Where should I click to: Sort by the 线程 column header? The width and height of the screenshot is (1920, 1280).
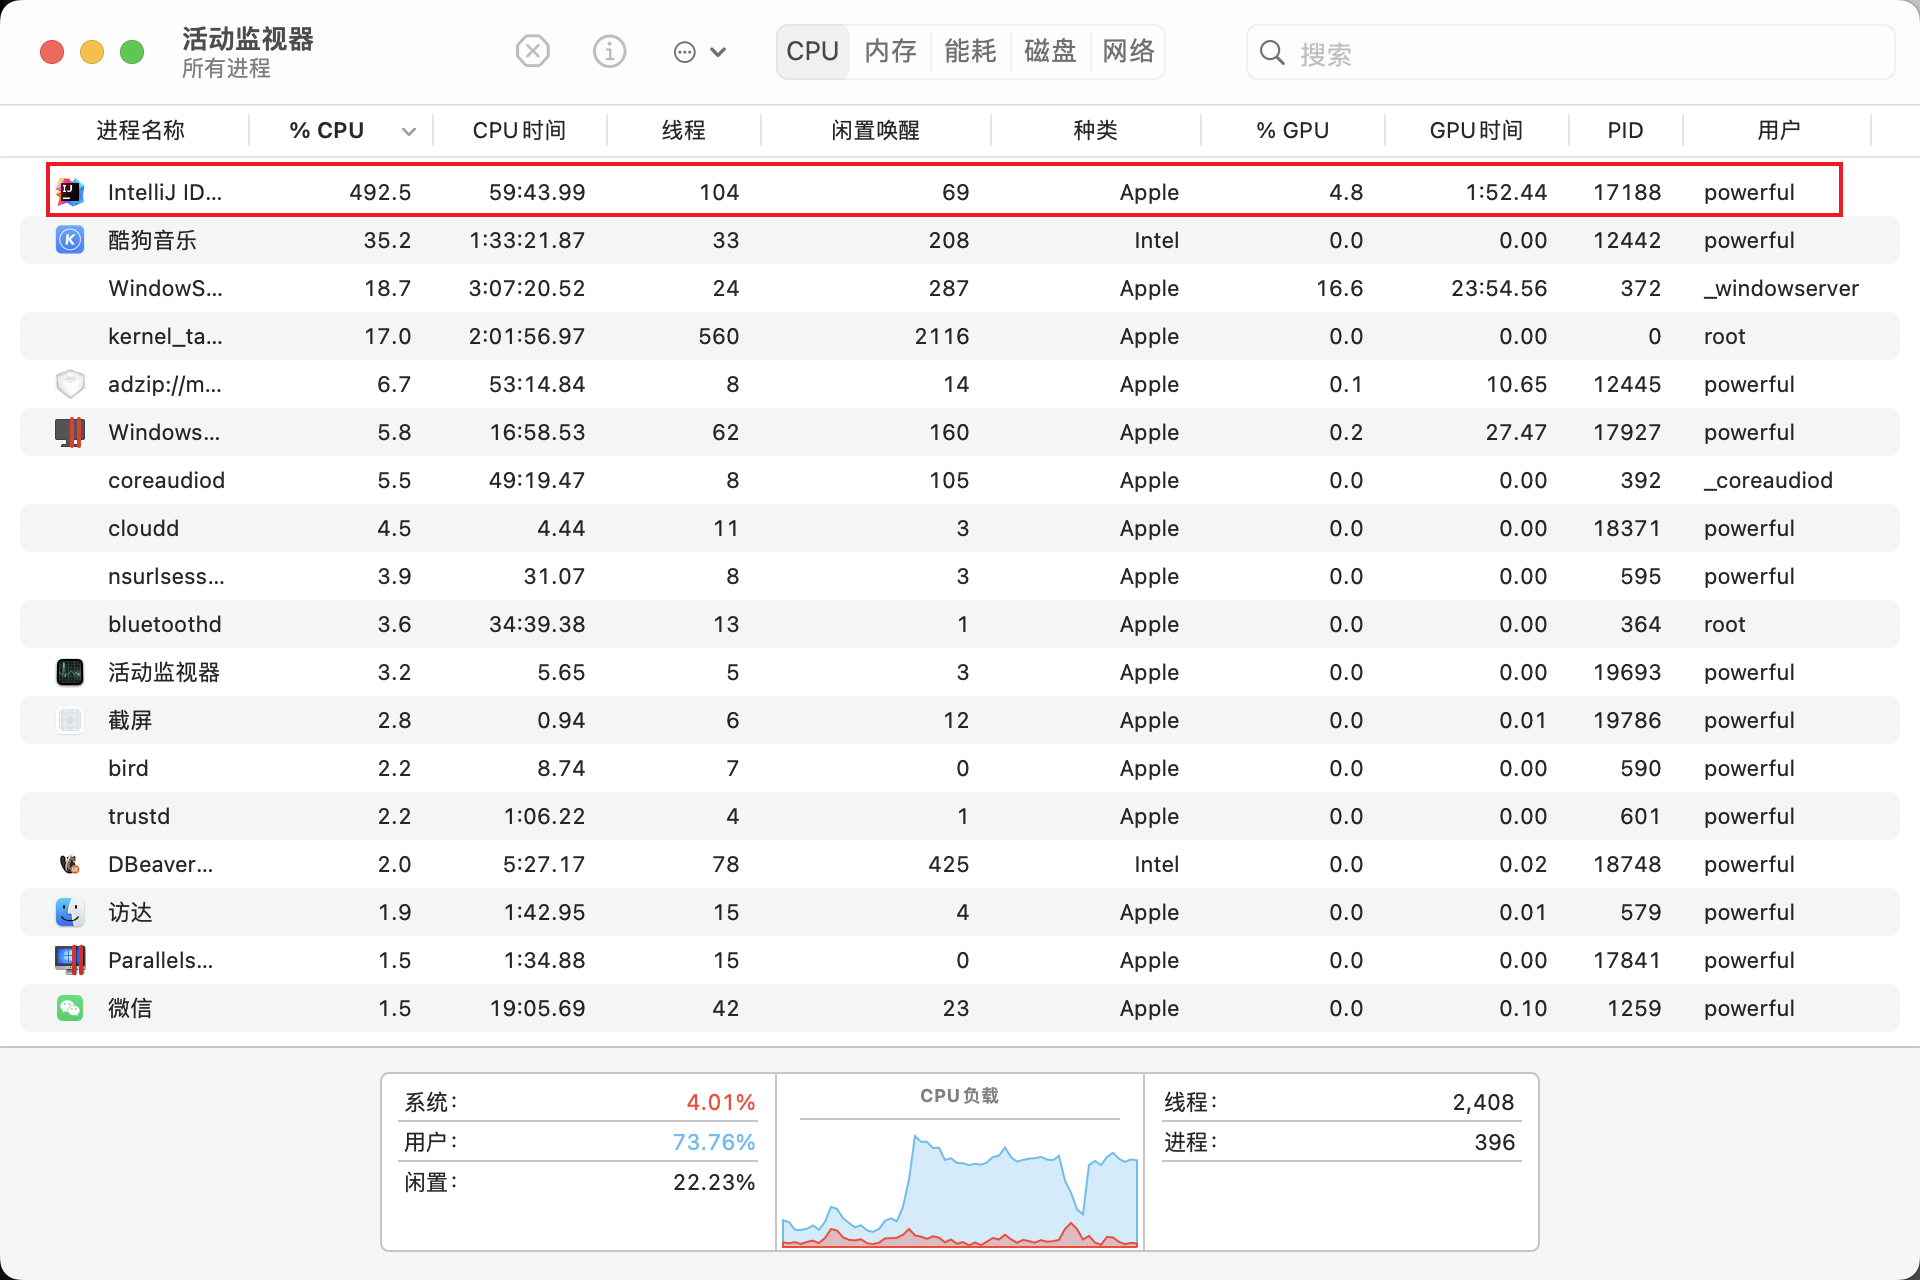684,130
